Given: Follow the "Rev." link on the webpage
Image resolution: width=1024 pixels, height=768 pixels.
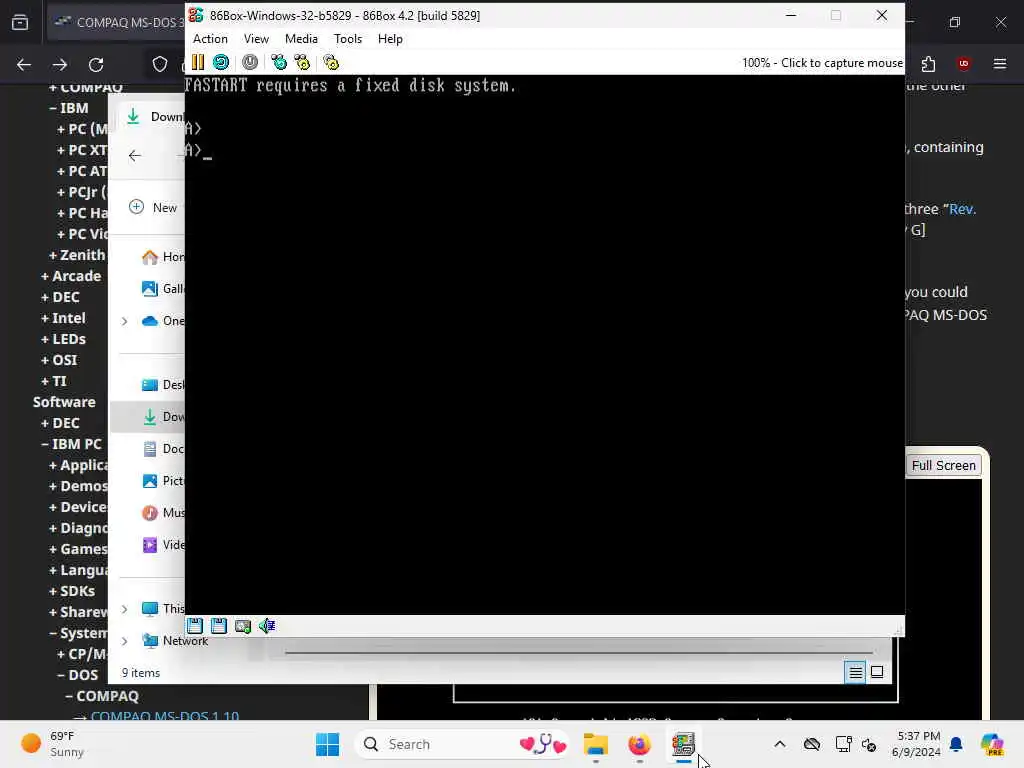Looking at the screenshot, I should tap(962, 209).
